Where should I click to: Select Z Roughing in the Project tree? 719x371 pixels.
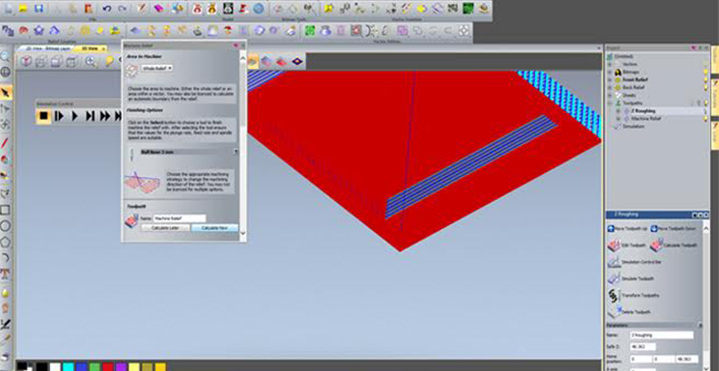click(x=643, y=111)
